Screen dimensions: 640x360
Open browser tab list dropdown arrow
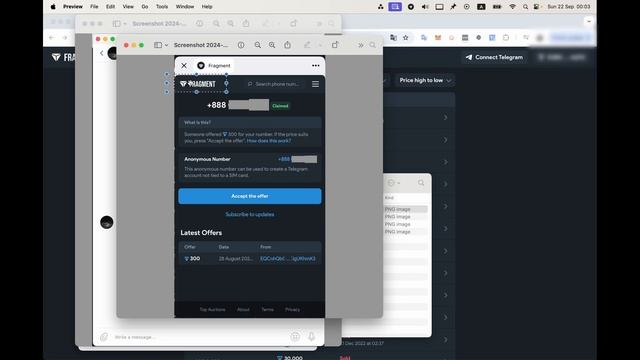(x=589, y=21)
